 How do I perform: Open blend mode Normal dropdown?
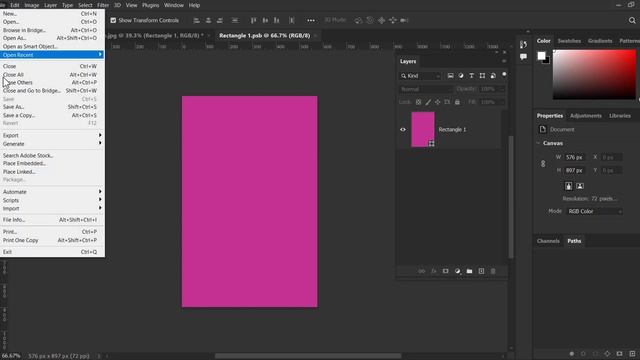pos(425,89)
